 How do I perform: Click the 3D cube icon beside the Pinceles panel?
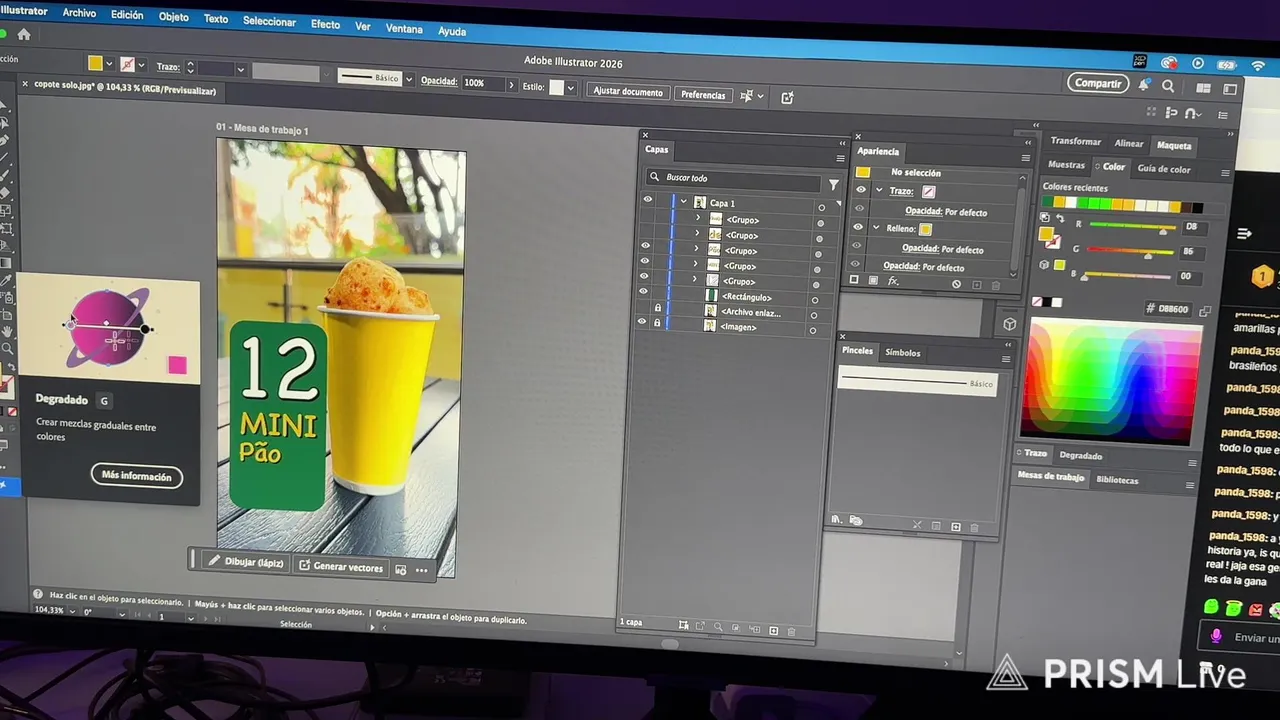pyautogui.click(x=1010, y=324)
